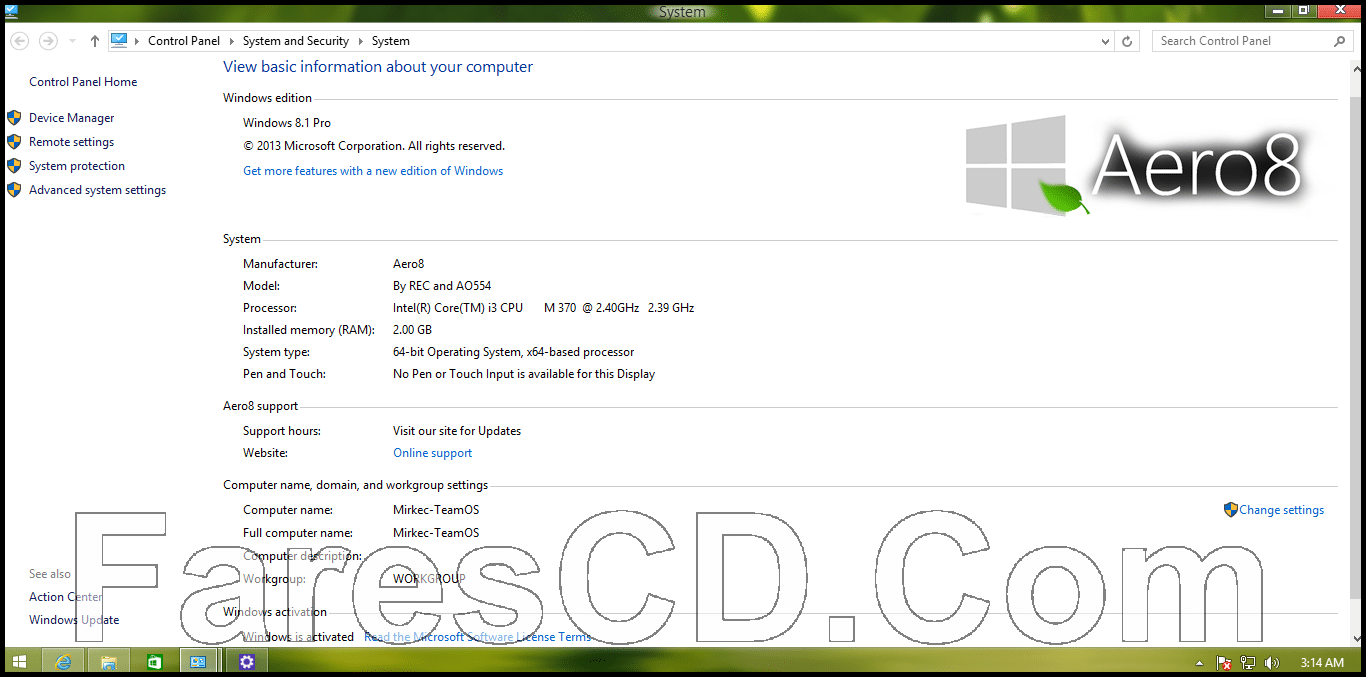1366x677 pixels.
Task: Click the Forward navigation arrow
Action: [47, 41]
